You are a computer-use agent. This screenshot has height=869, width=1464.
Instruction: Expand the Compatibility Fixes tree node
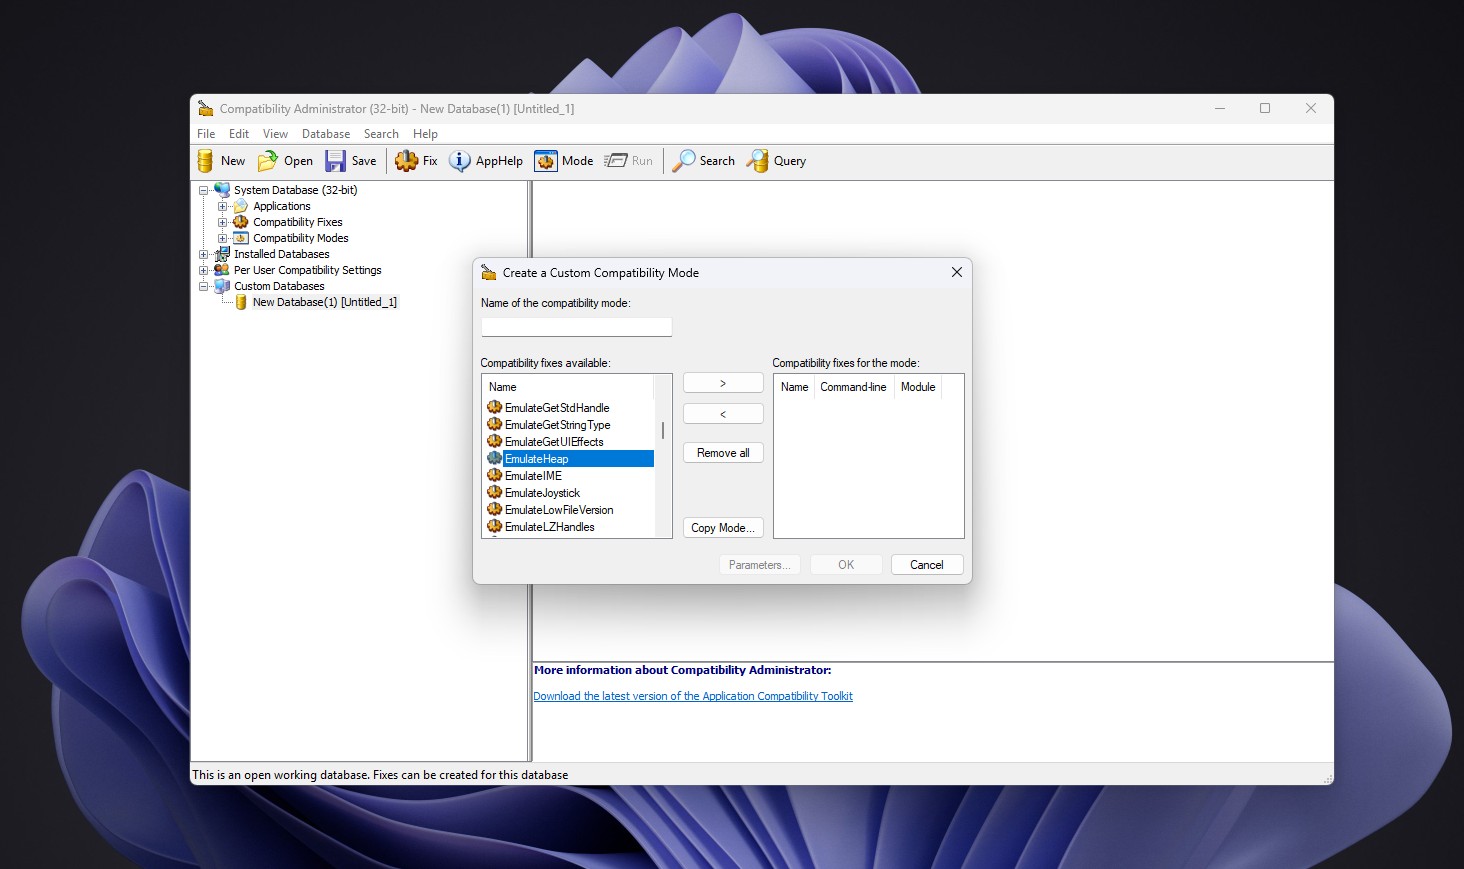(x=222, y=222)
